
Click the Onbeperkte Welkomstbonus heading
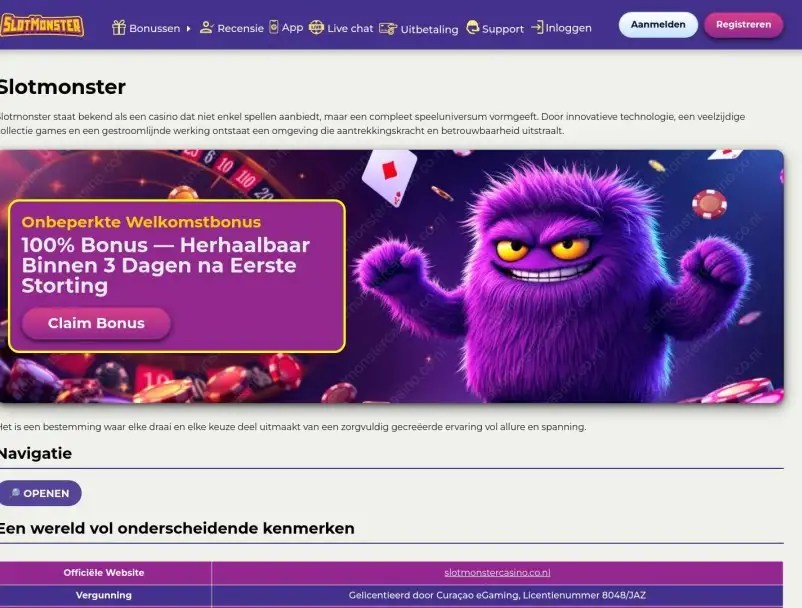click(x=141, y=222)
